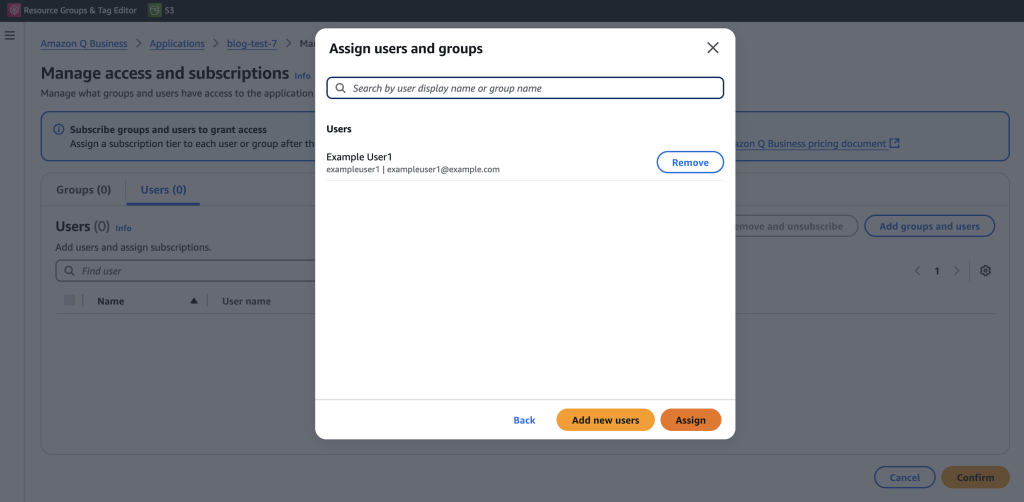
Task: Open Info link beside Manage access heading
Action: point(302,76)
